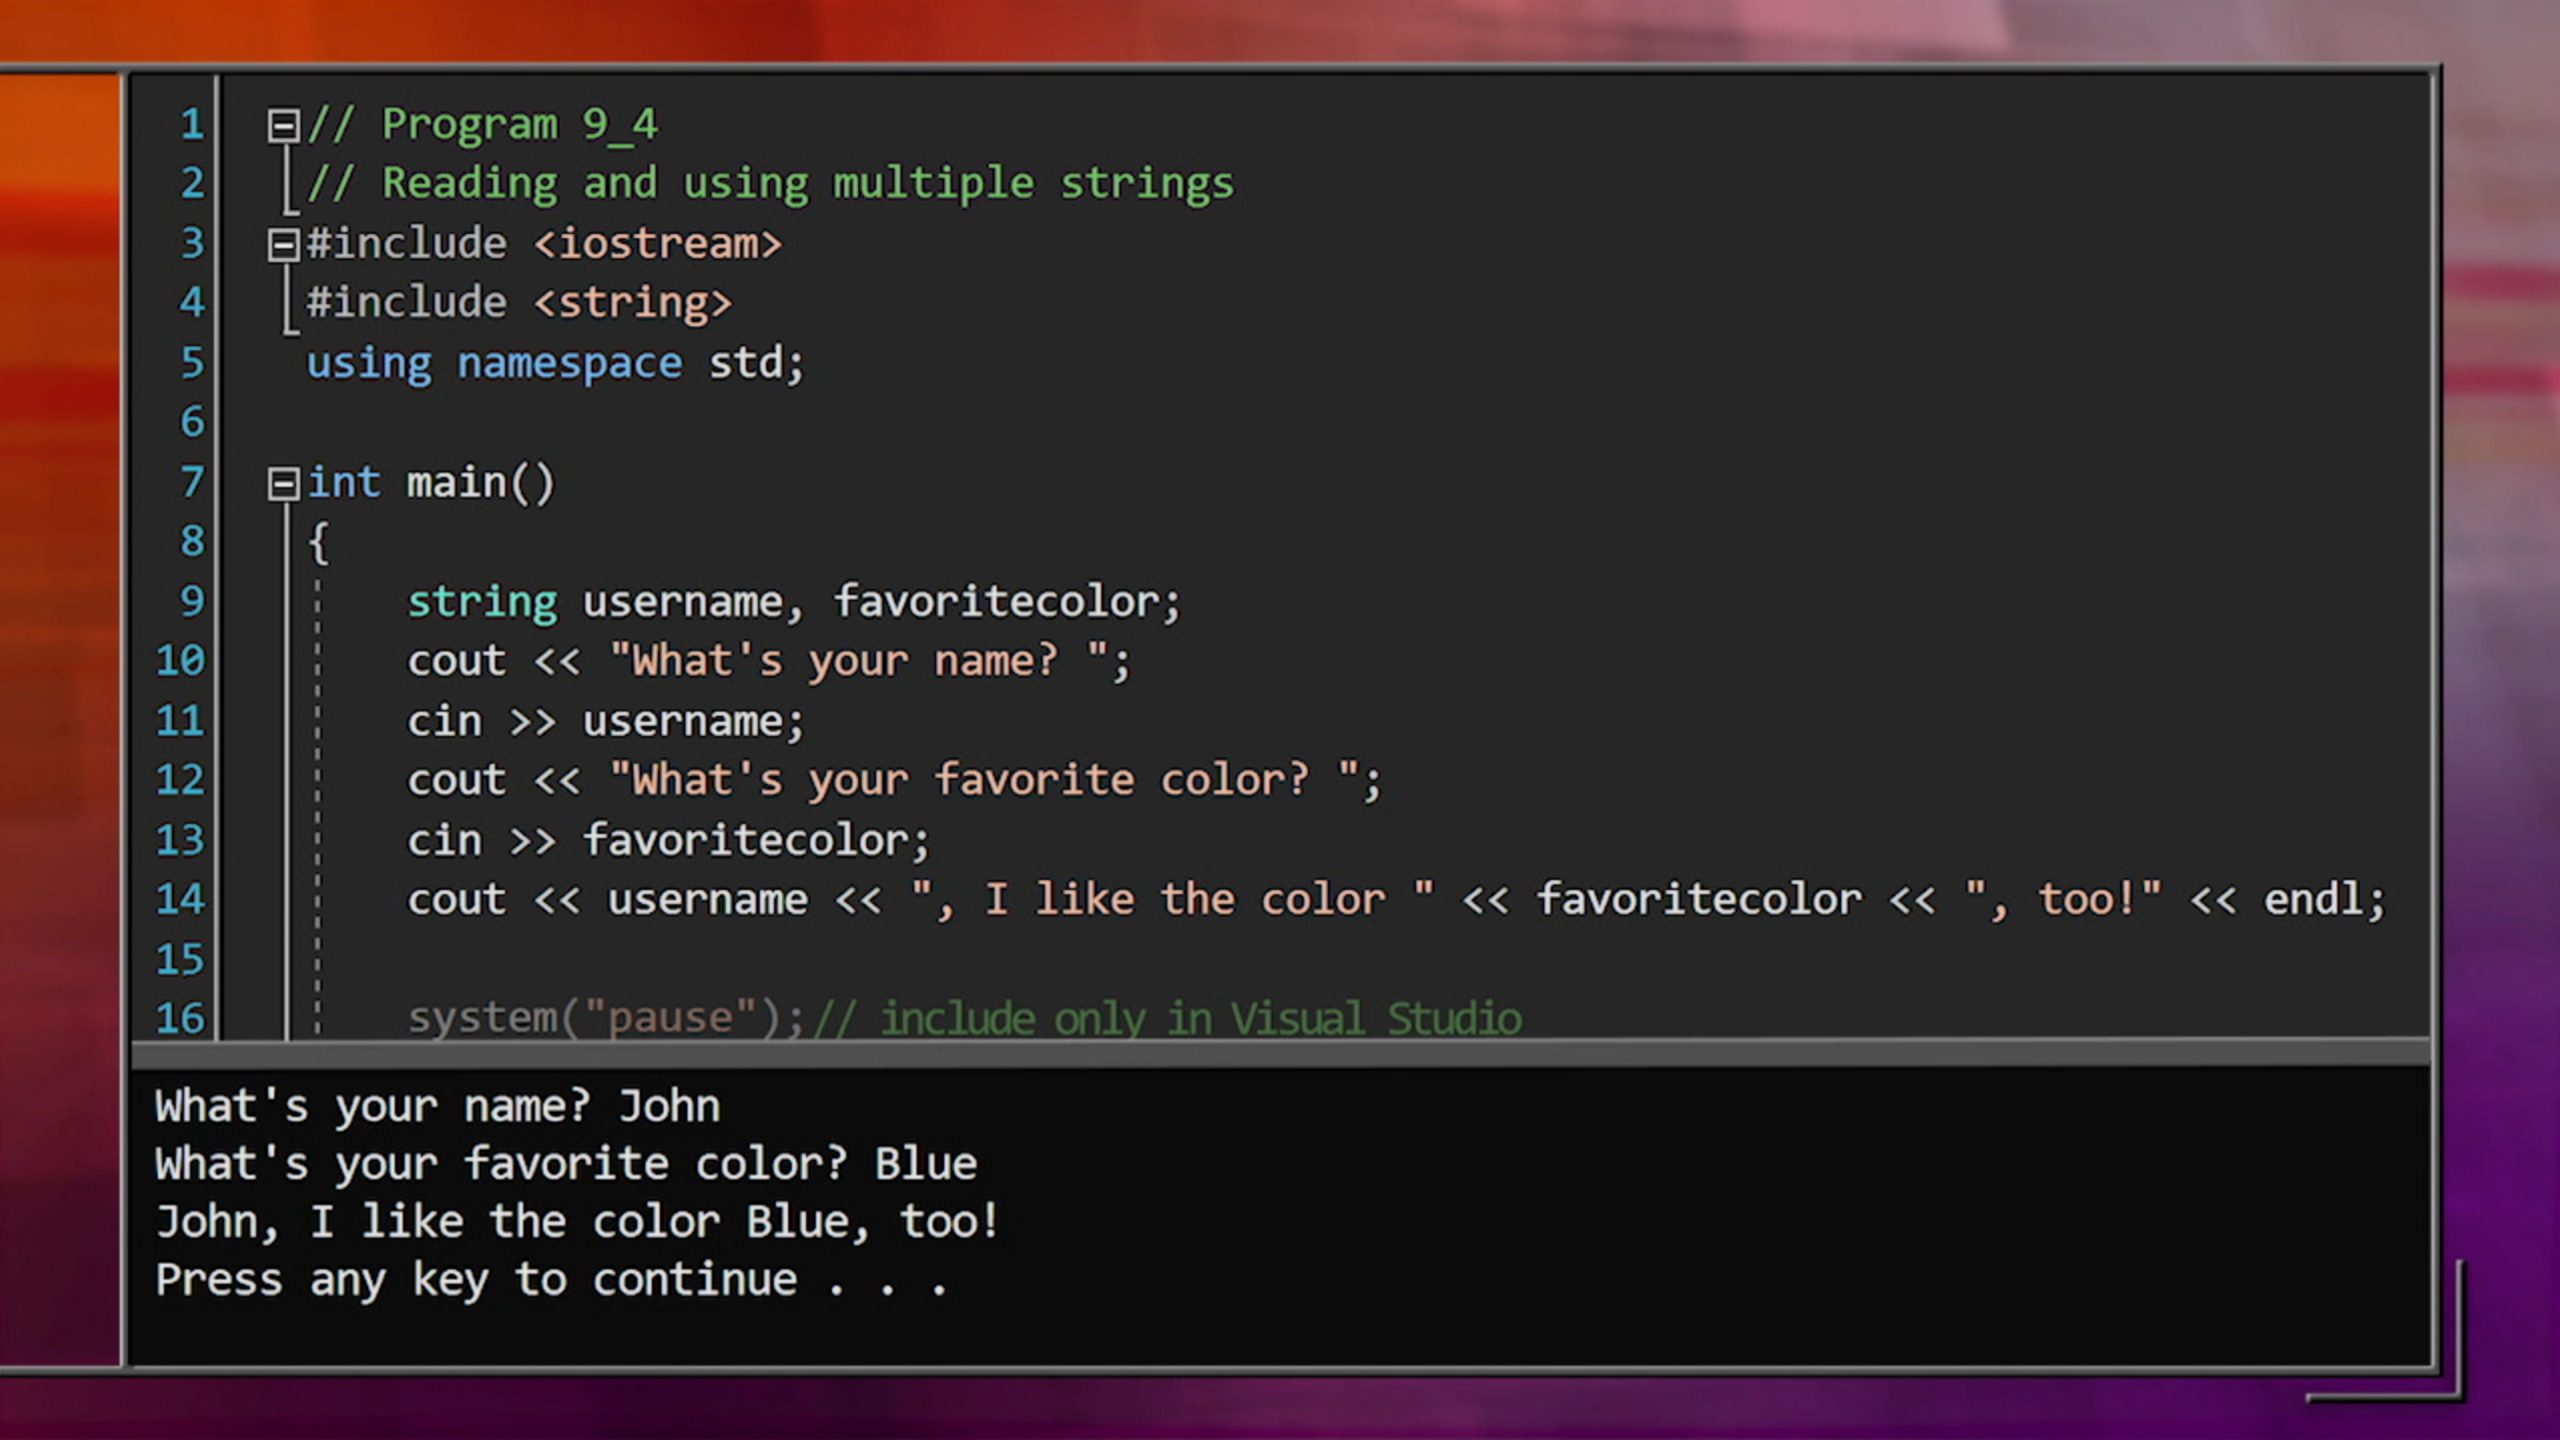Click line number 10 in the gutter
The image size is (2560, 1440).
pos(180,661)
